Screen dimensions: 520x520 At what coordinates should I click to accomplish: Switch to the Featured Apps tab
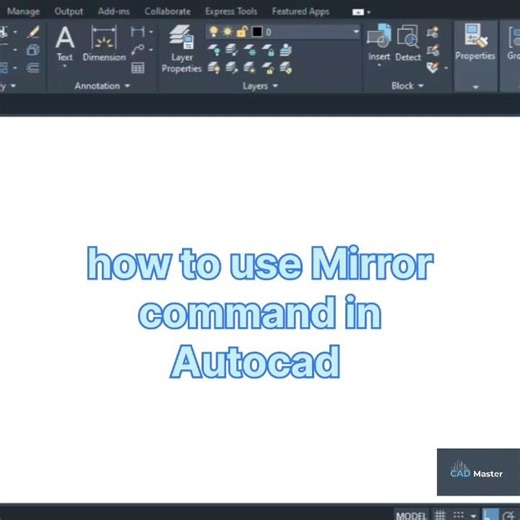tap(300, 12)
